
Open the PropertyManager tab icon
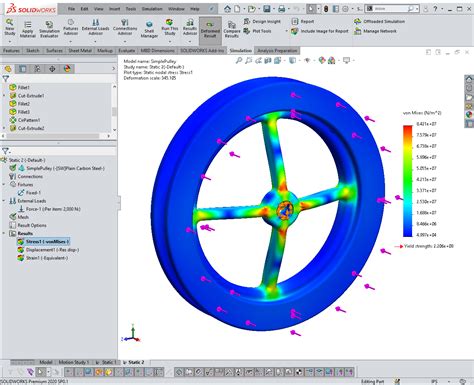23,69
